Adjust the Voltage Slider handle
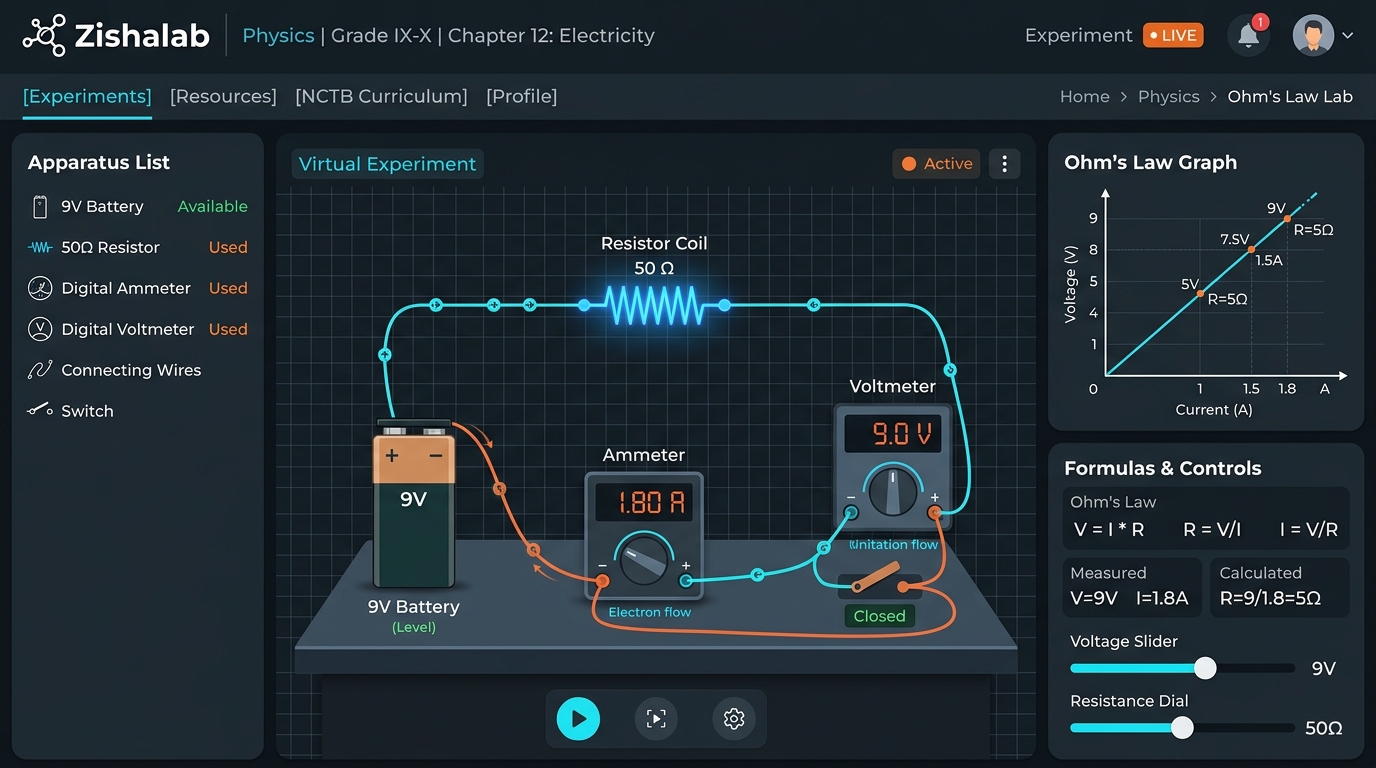This screenshot has height=768, width=1376. [x=1205, y=668]
